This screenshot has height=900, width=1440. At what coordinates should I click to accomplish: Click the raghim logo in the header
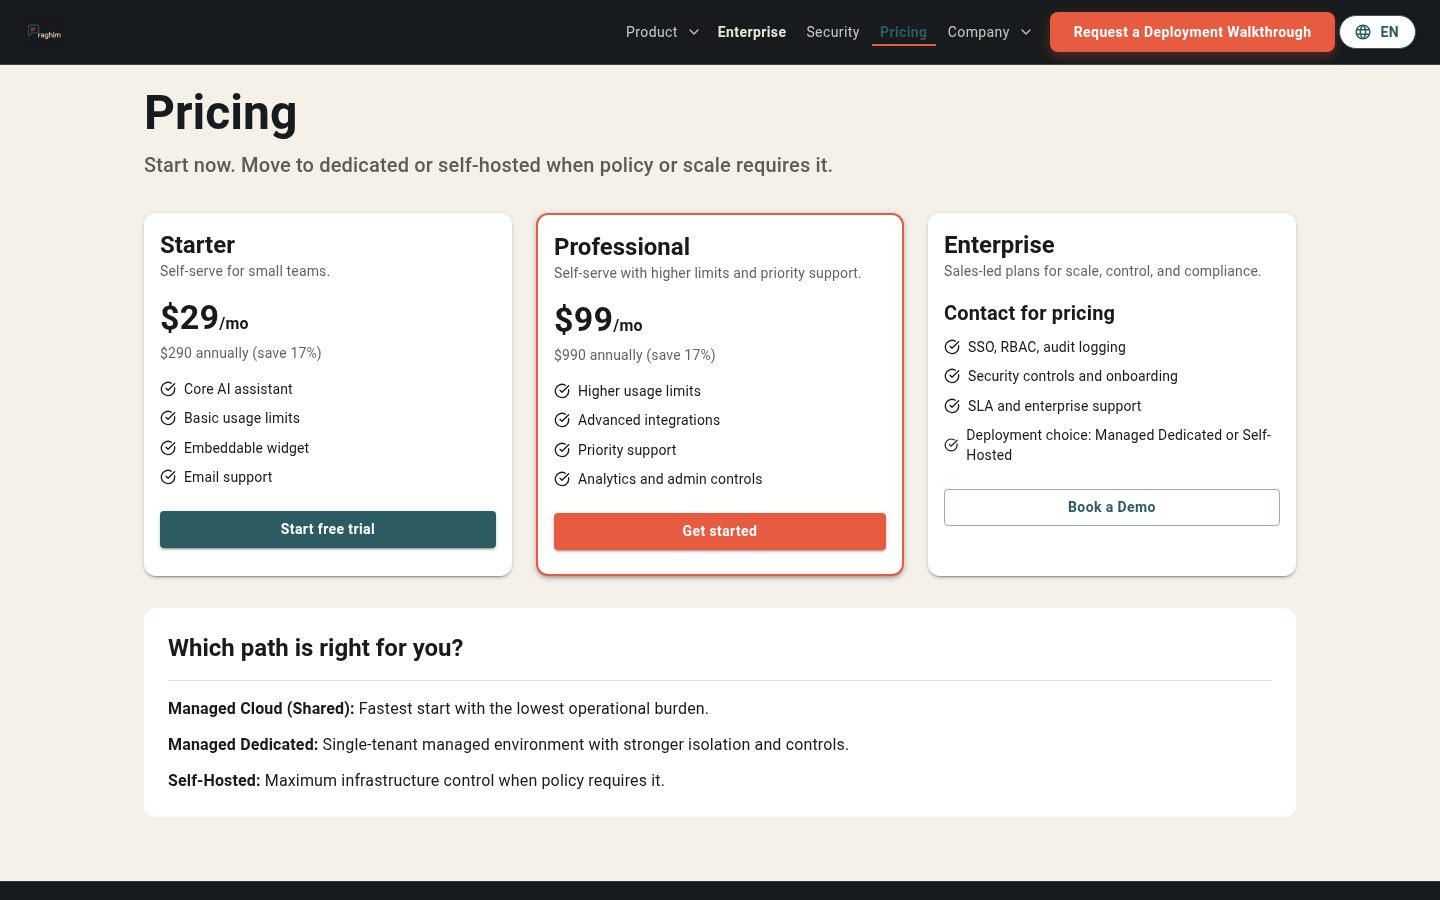pyautogui.click(x=44, y=32)
